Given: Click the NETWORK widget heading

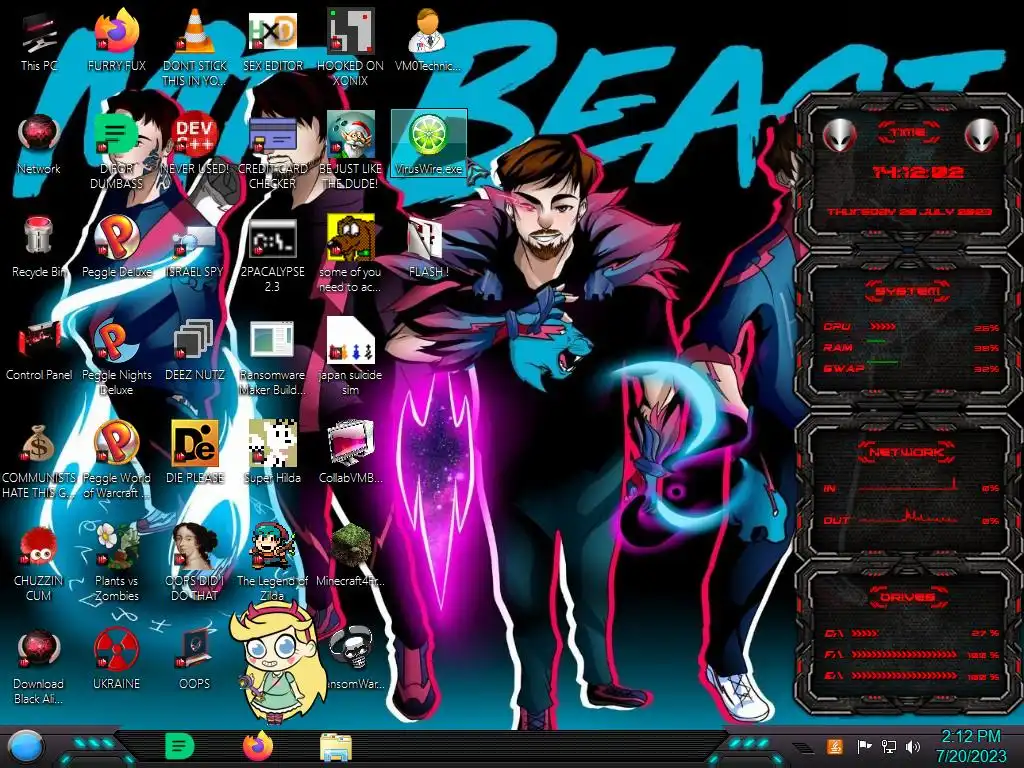Looking at the screenshot, I should tap(906, 451).
